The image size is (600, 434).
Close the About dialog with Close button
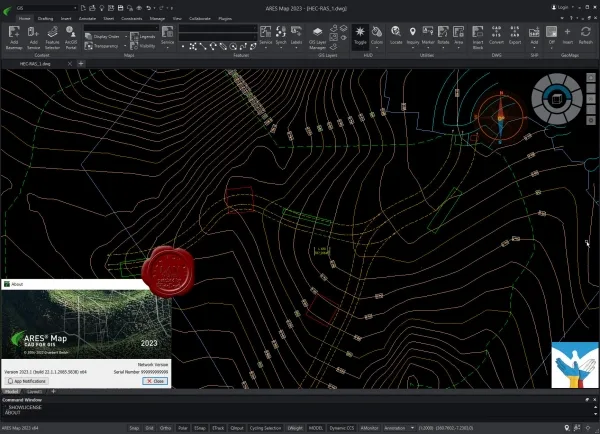(x=155, y=381)
